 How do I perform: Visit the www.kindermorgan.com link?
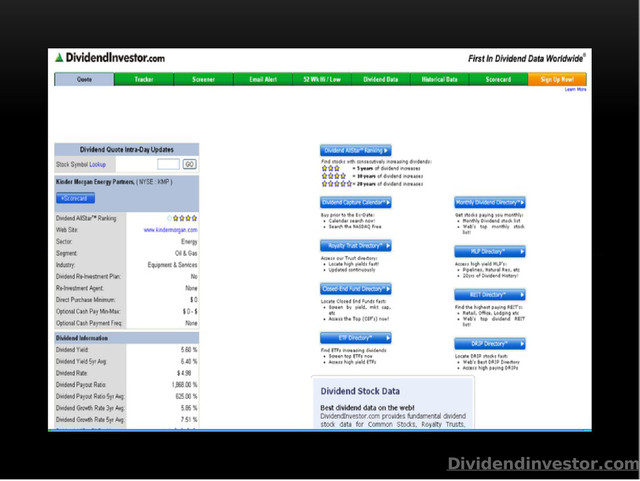pos(171,230)
